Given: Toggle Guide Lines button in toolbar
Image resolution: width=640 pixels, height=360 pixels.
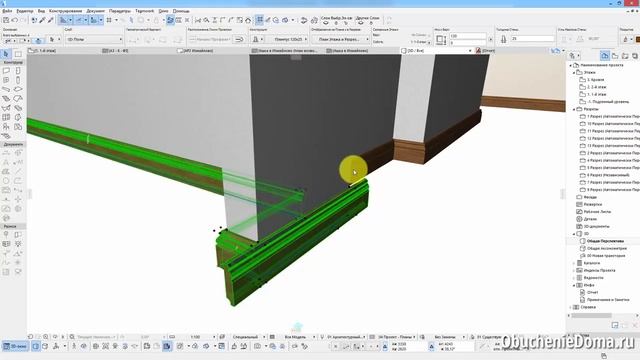Looking at the screenshot, I should tap(64, 20).
